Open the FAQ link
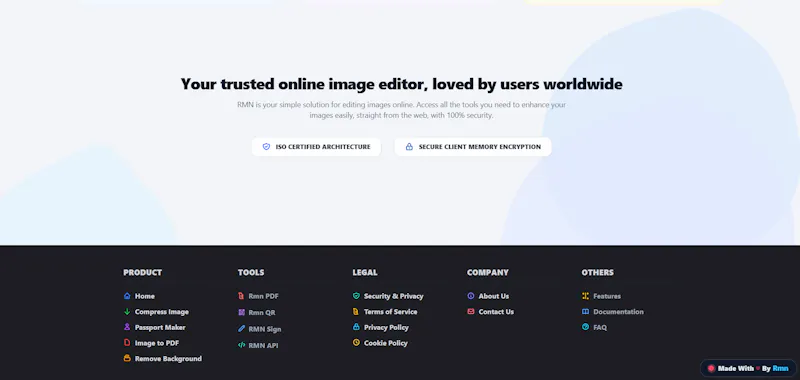The width and height of the screenshot is (800, 380). pos(600,327)
